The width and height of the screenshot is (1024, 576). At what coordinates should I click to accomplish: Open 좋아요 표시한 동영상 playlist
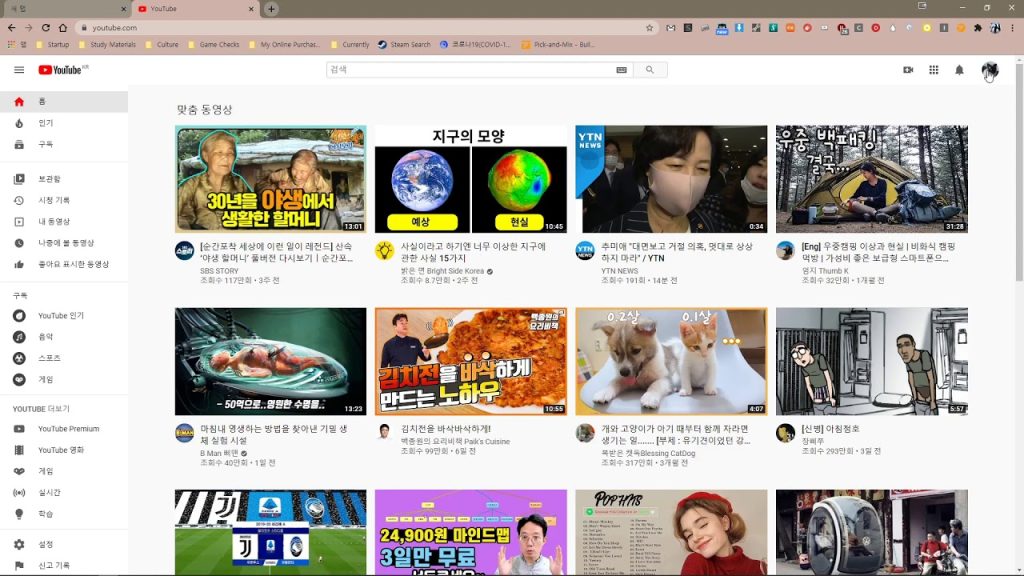tap(73, 264)
